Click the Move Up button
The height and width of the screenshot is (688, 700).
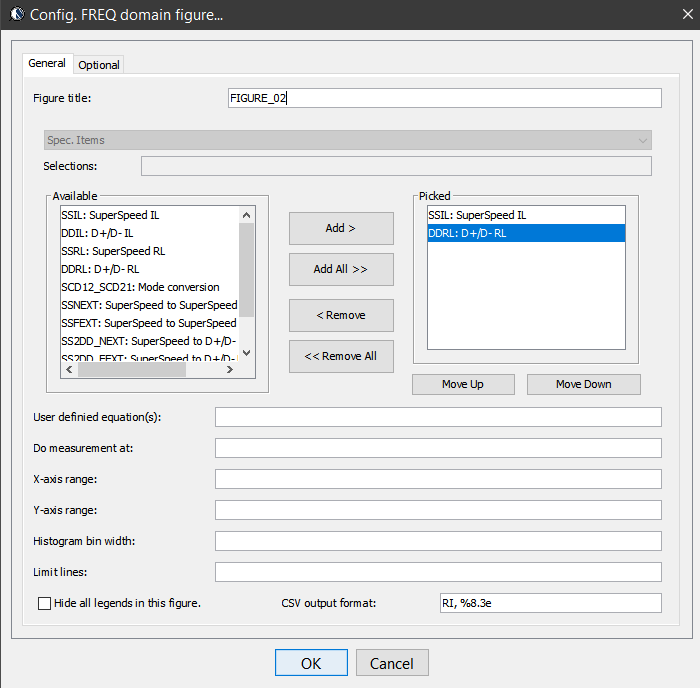tap(463, 384)
